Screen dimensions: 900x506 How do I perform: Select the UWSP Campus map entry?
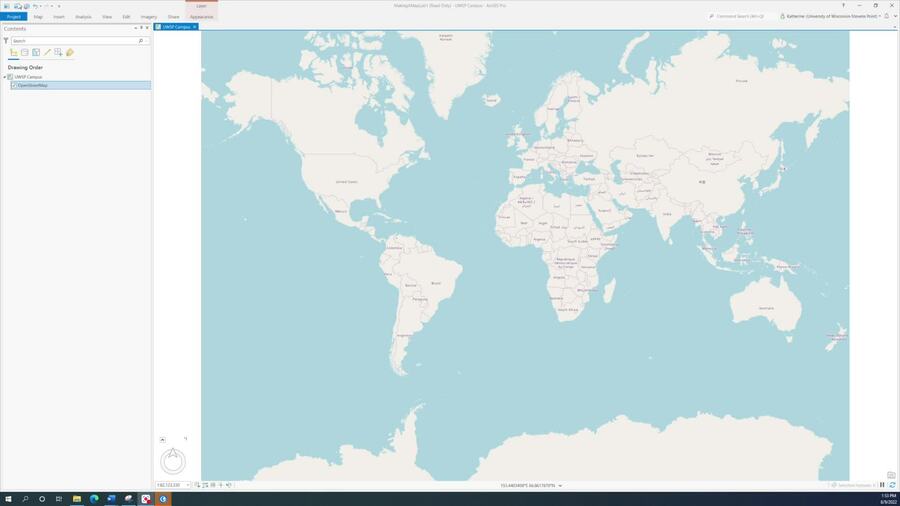[28, 77]
